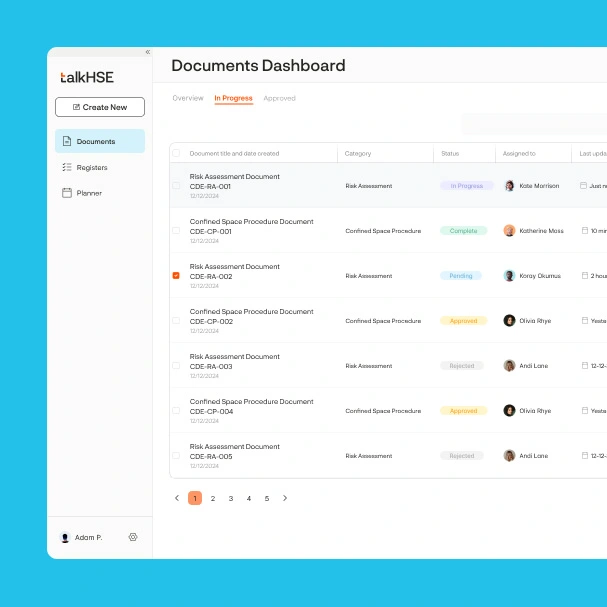Check the CDE-RA-003 row checkbox
The image size is (607, 607).
pyautogui.click(x=176, y=365)
